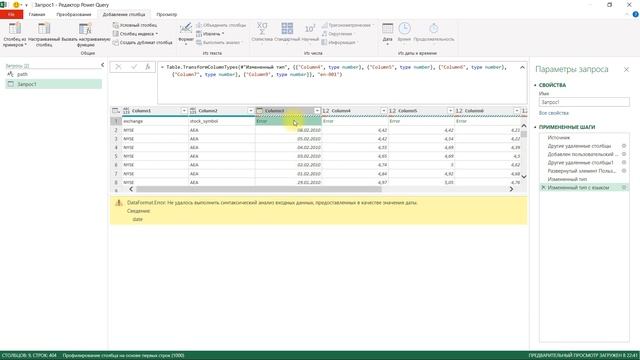This screenshot has height=360, width=640.
Task: Open the Time (Время) menu
Action: coord(404,32)
